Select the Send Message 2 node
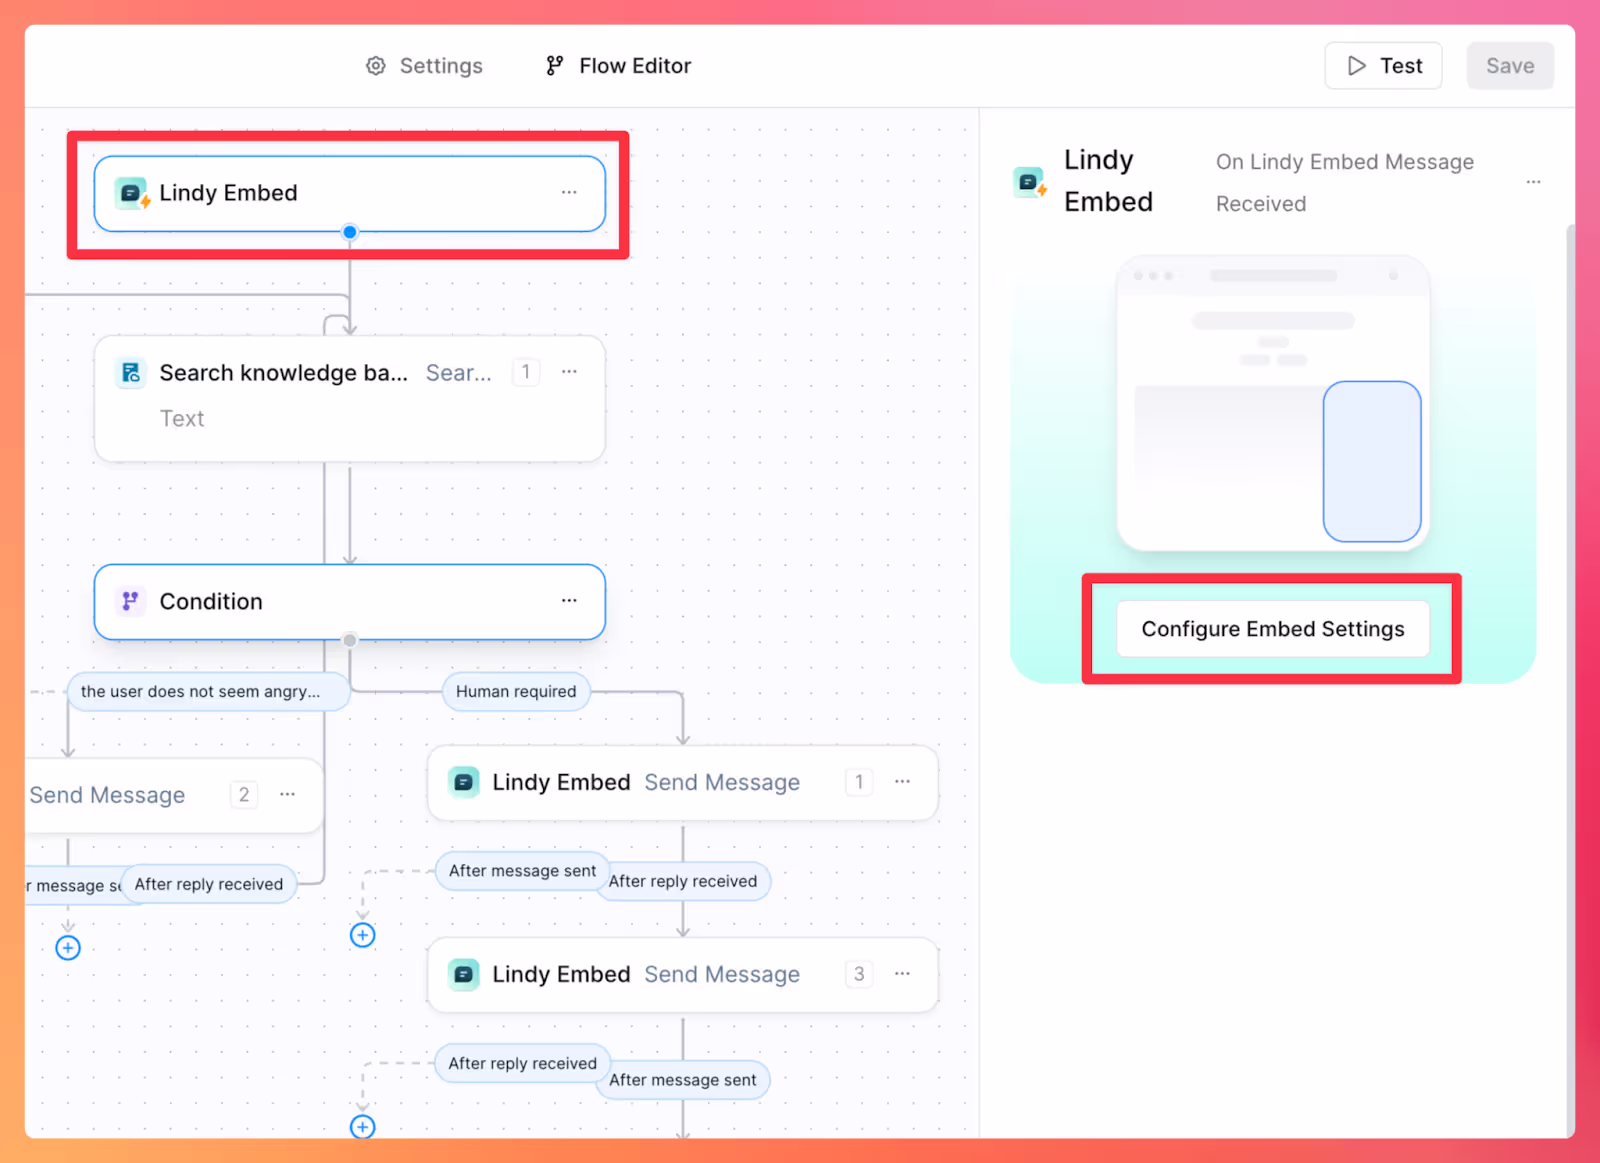Viewport: 1600px width, 1163px height. point(174,795)
